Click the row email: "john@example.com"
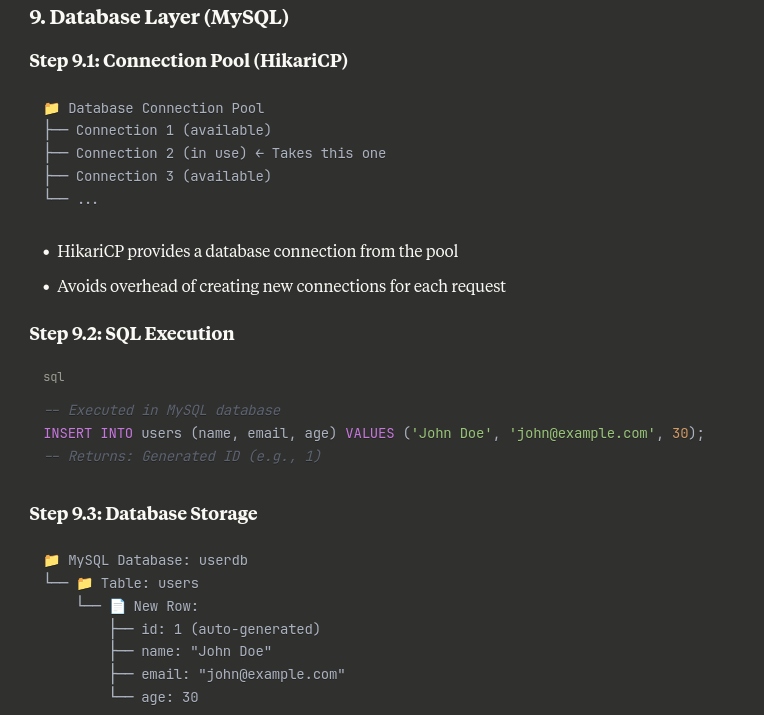 (x=243, y=675)
